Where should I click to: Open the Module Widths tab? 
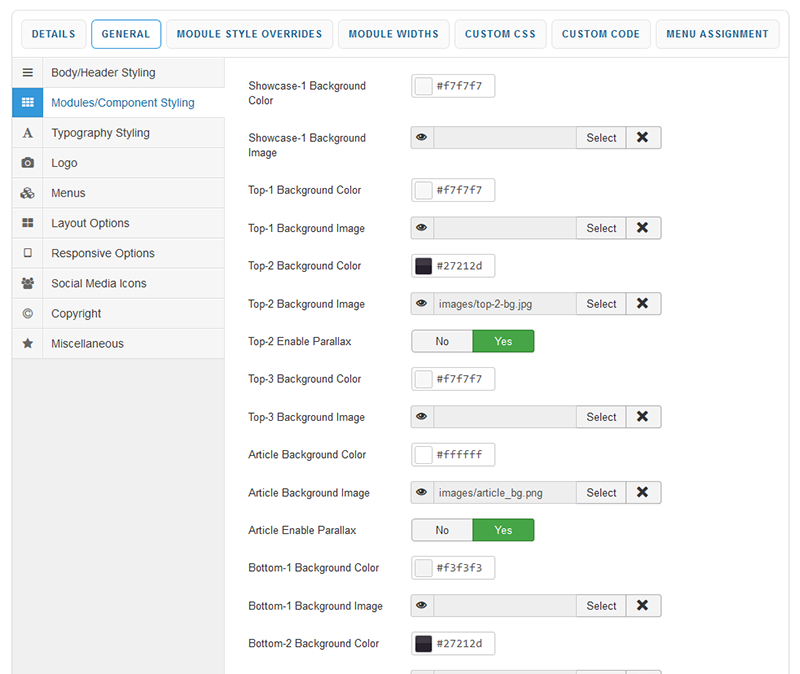click(x=393, y=34)
